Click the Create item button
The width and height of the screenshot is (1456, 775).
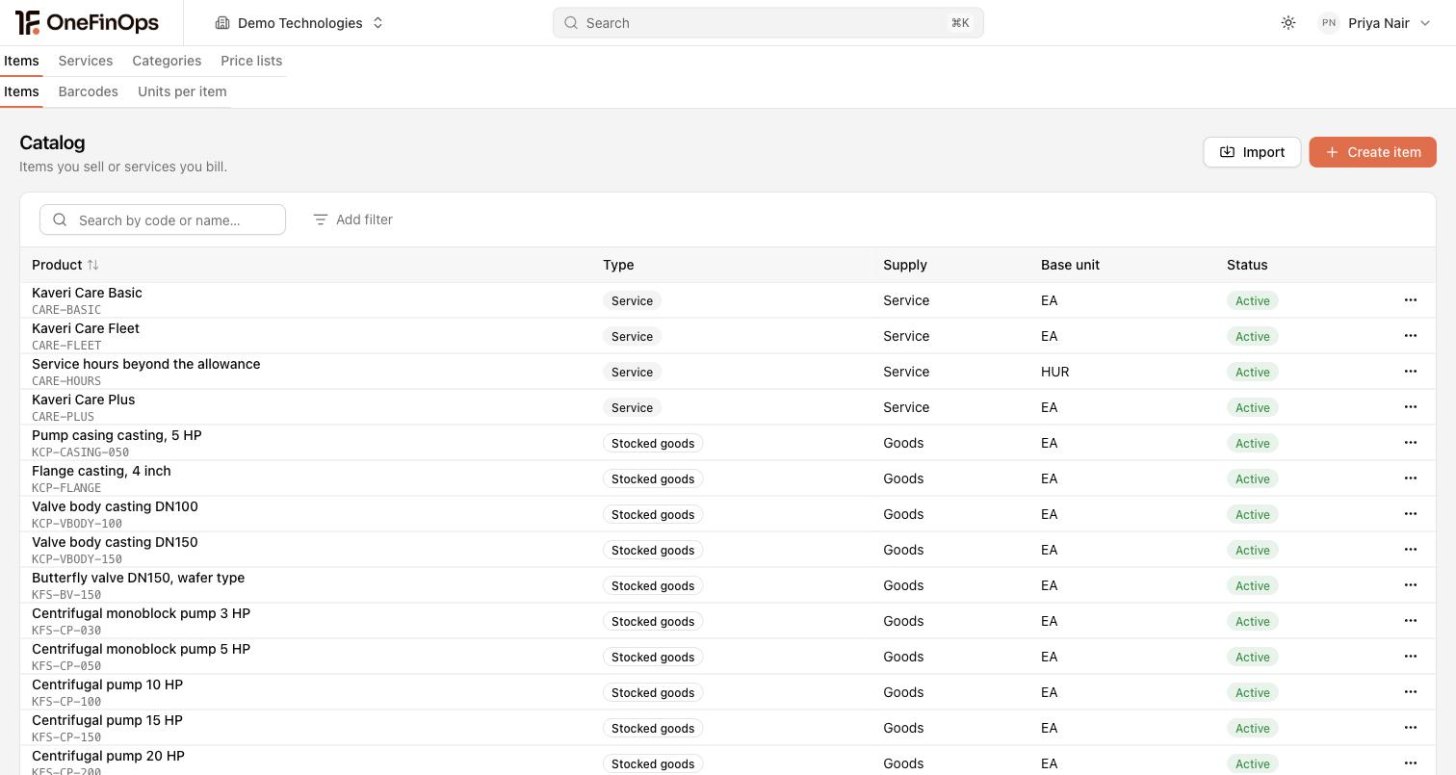(x=1372, y=152)
